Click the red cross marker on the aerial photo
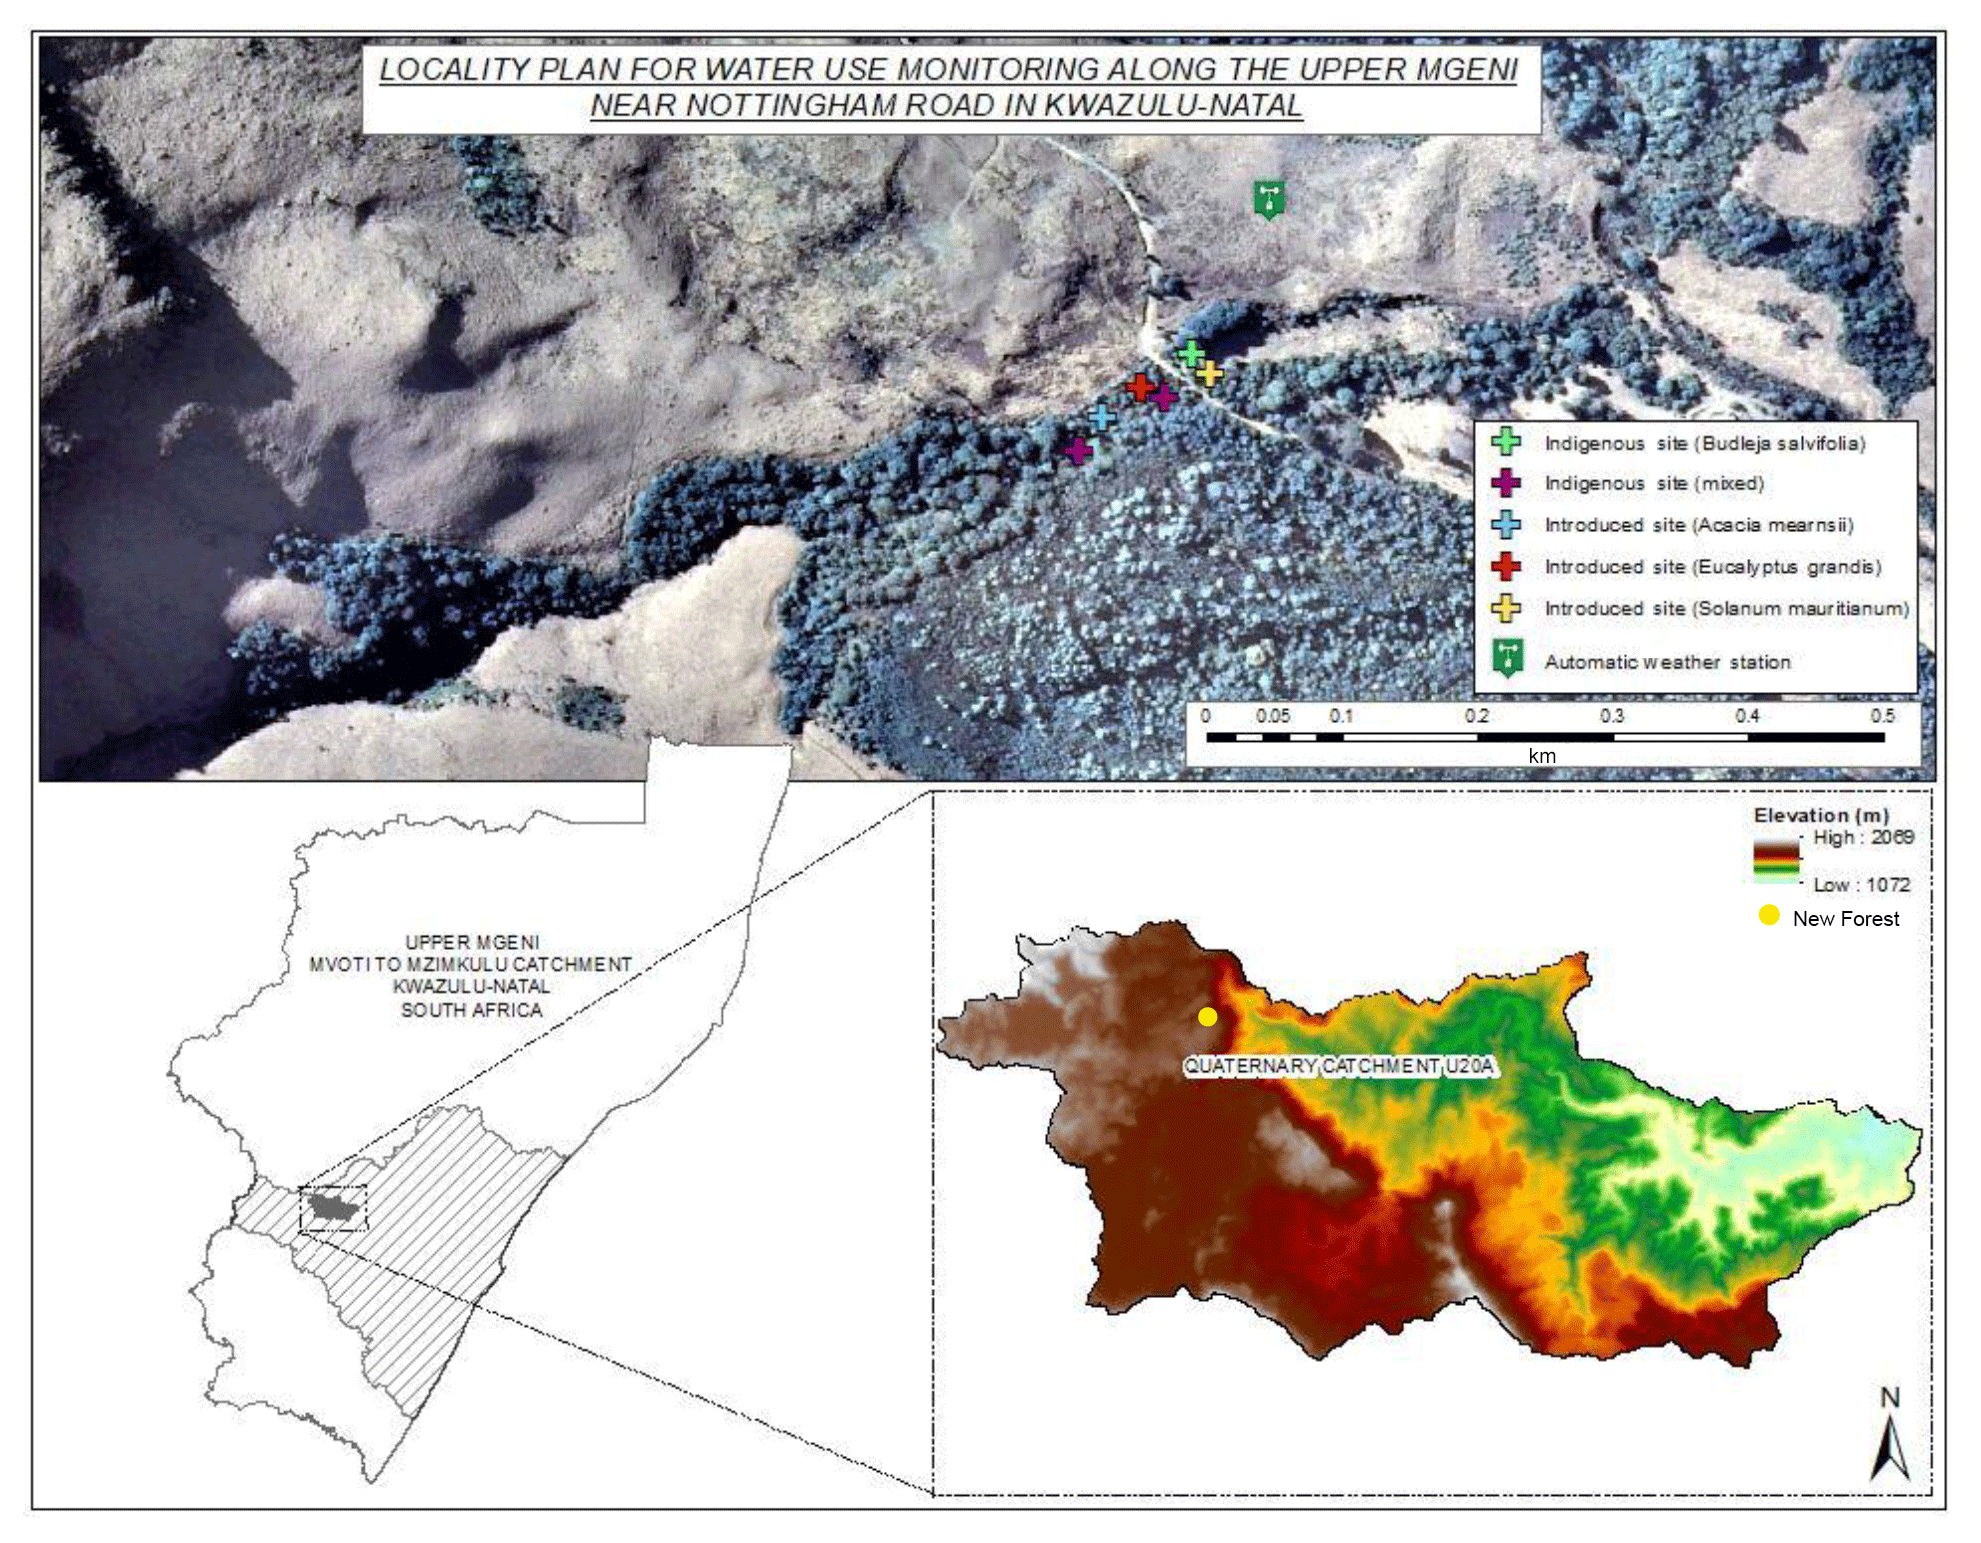The image size is (1981, 1543). 1140,387
